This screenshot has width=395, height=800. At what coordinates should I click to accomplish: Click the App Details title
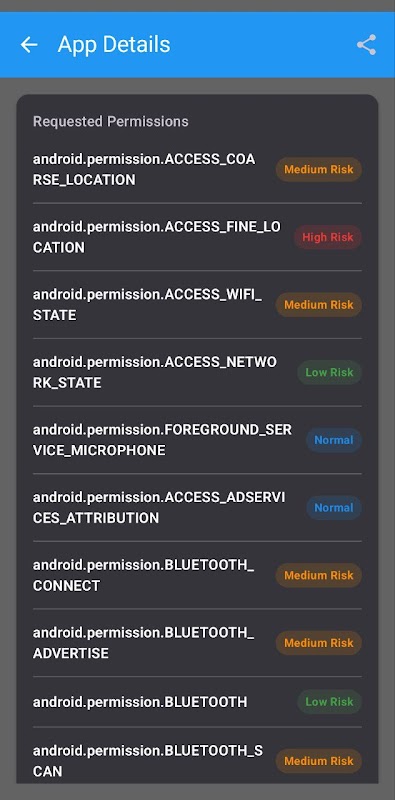pyautogui.click(x=114, y=45)
